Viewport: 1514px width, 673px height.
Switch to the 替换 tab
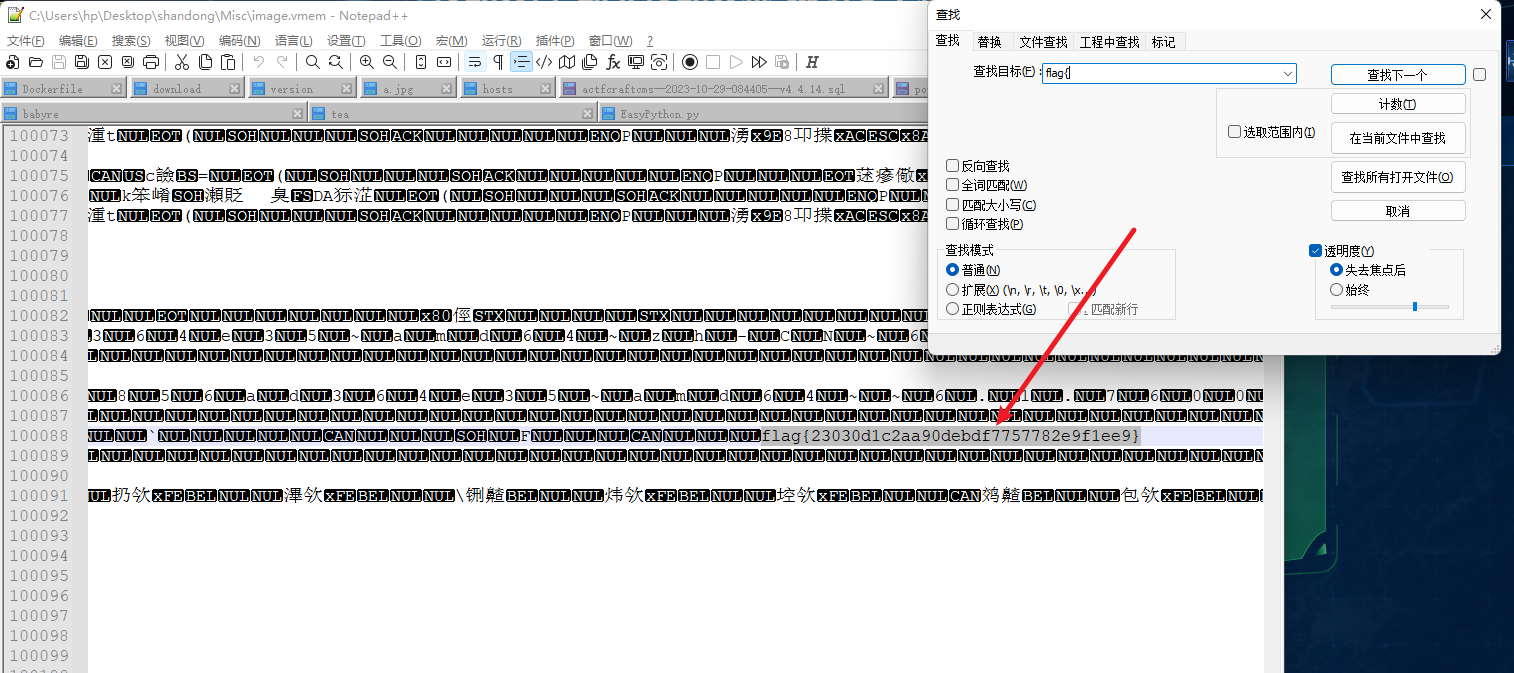point(989,42)
